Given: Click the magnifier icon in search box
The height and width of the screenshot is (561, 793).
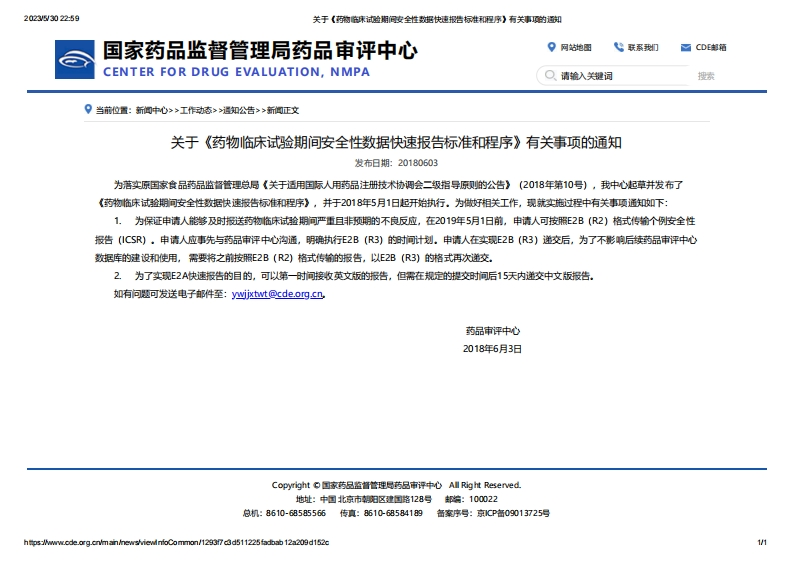Looking at the screenshot, I should (x=550, y=76).
